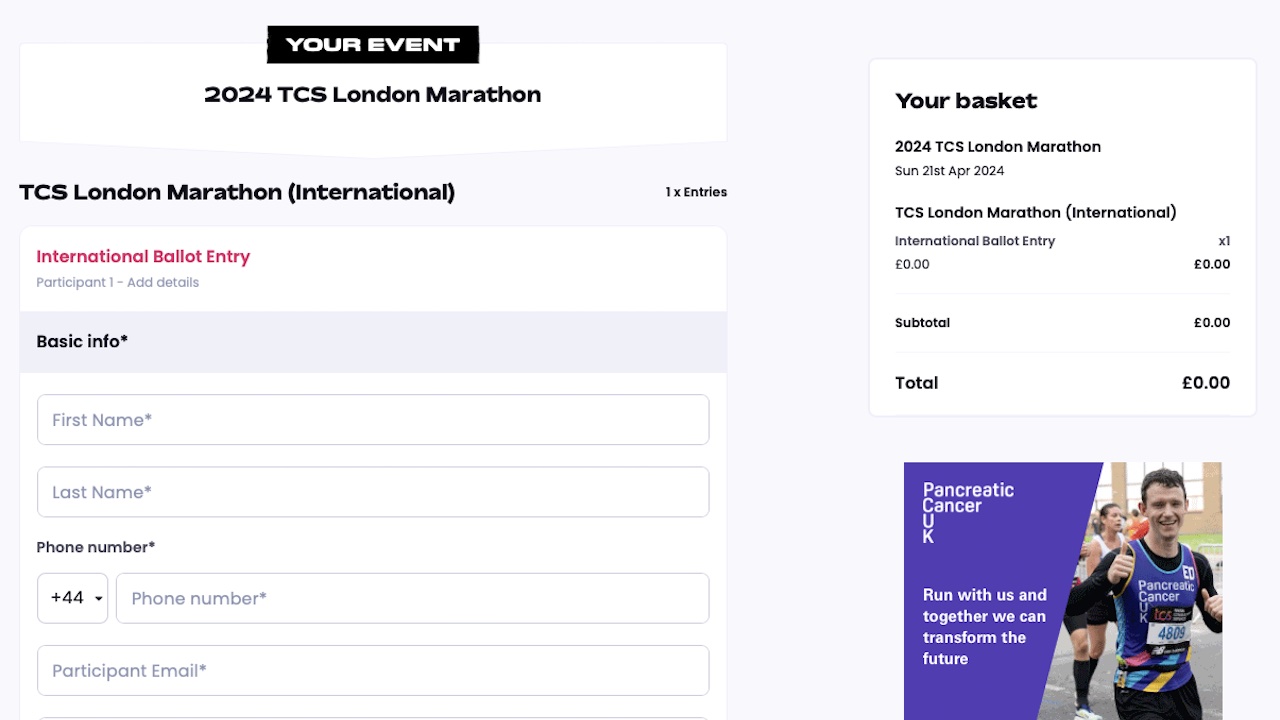Click the Phone number input field

412,598
